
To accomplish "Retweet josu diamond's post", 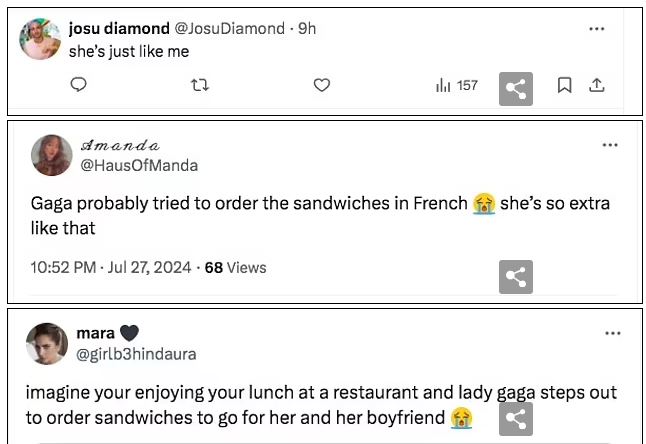I will 198,86.
